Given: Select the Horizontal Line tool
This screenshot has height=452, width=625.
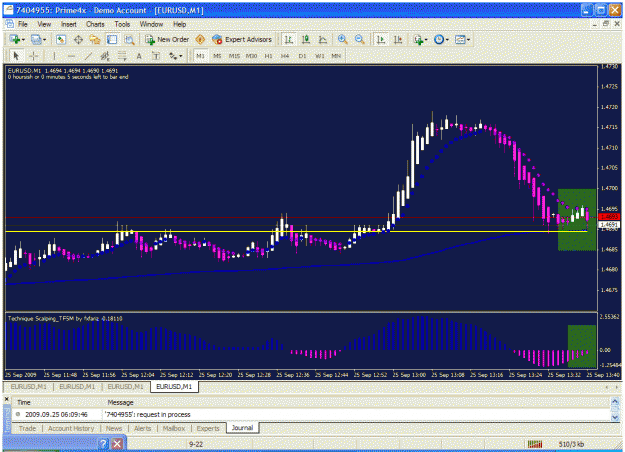Looking at the screenshot, I should coord(71,56).
